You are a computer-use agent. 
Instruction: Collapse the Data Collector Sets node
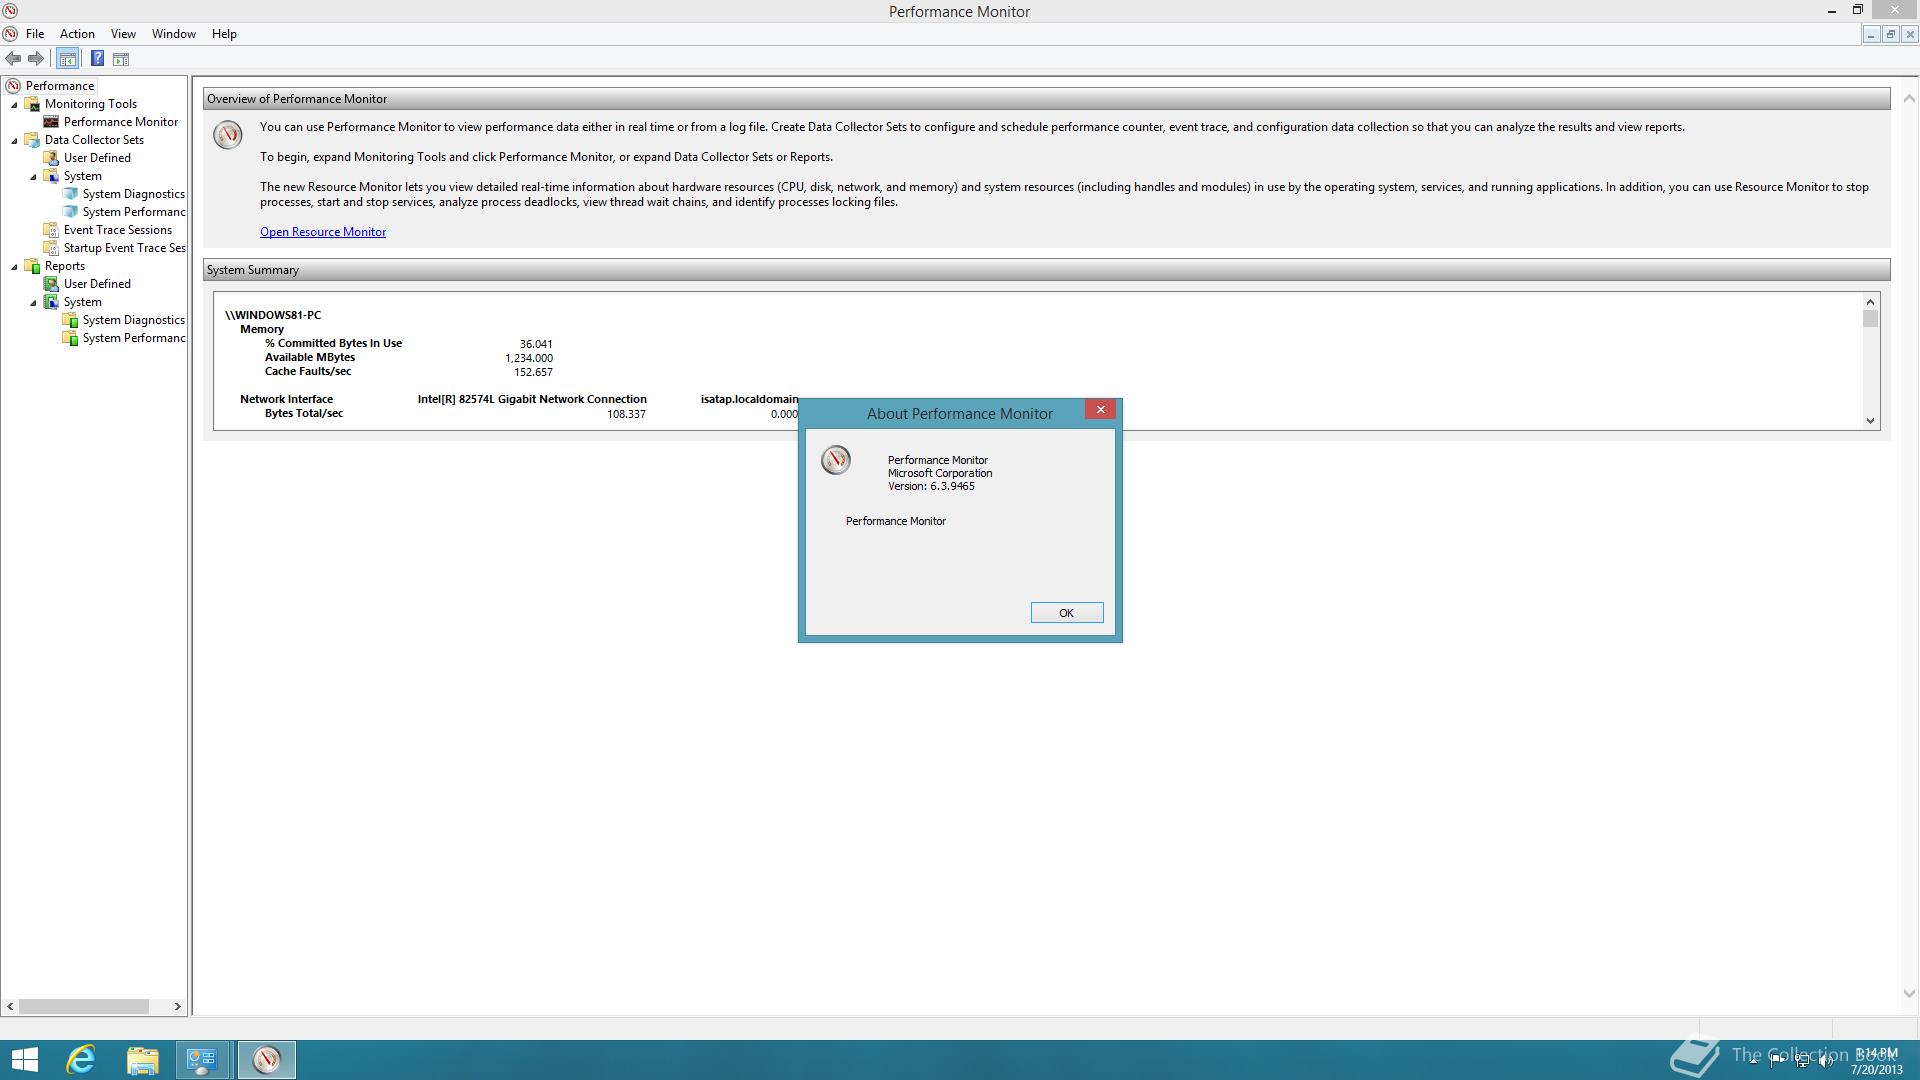coord(14,140)
